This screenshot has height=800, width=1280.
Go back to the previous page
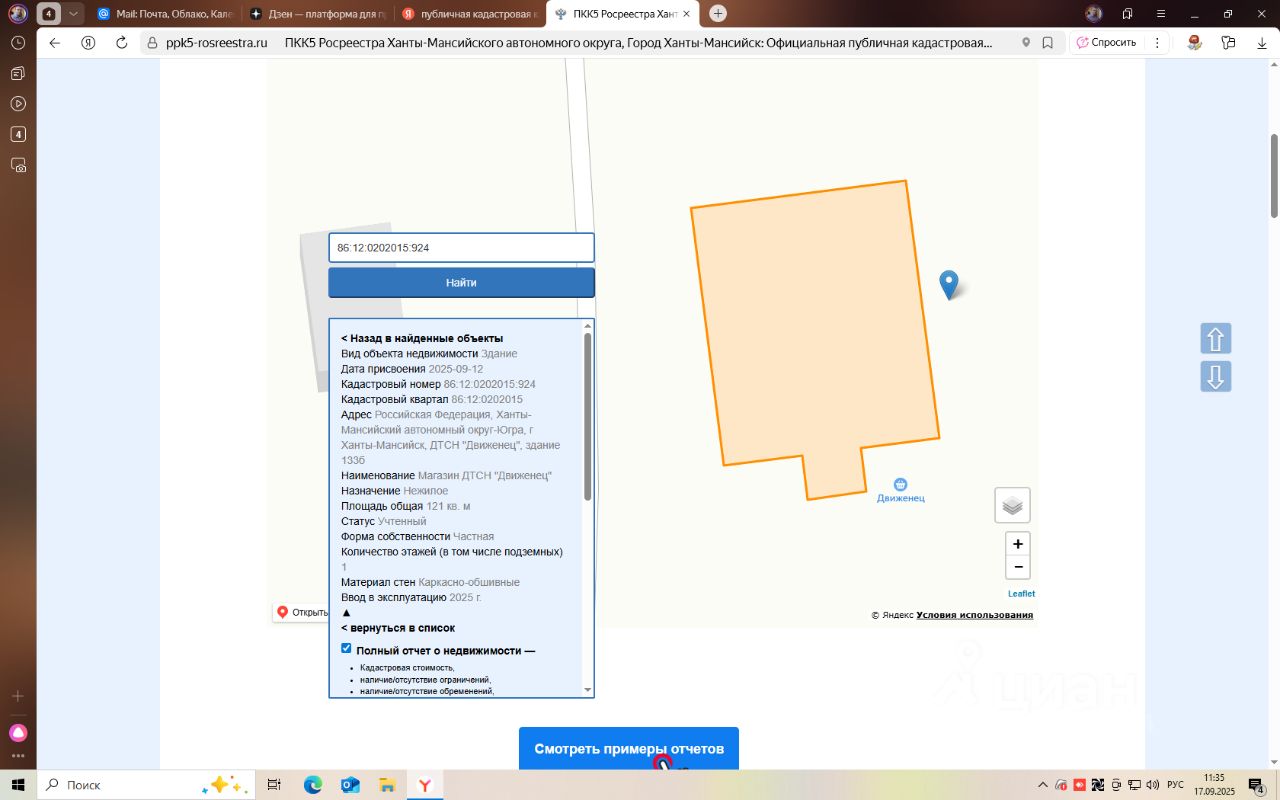pos(55,43)
